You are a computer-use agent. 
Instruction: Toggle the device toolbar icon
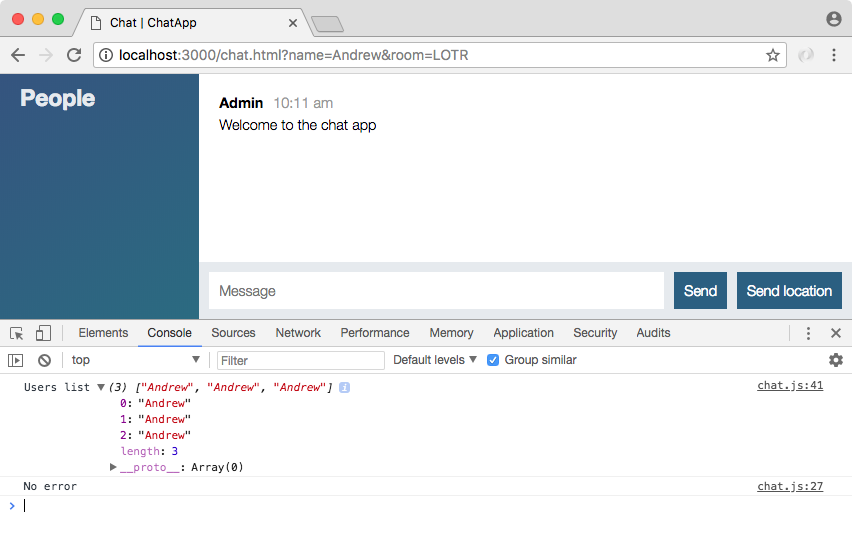point(43,333)
